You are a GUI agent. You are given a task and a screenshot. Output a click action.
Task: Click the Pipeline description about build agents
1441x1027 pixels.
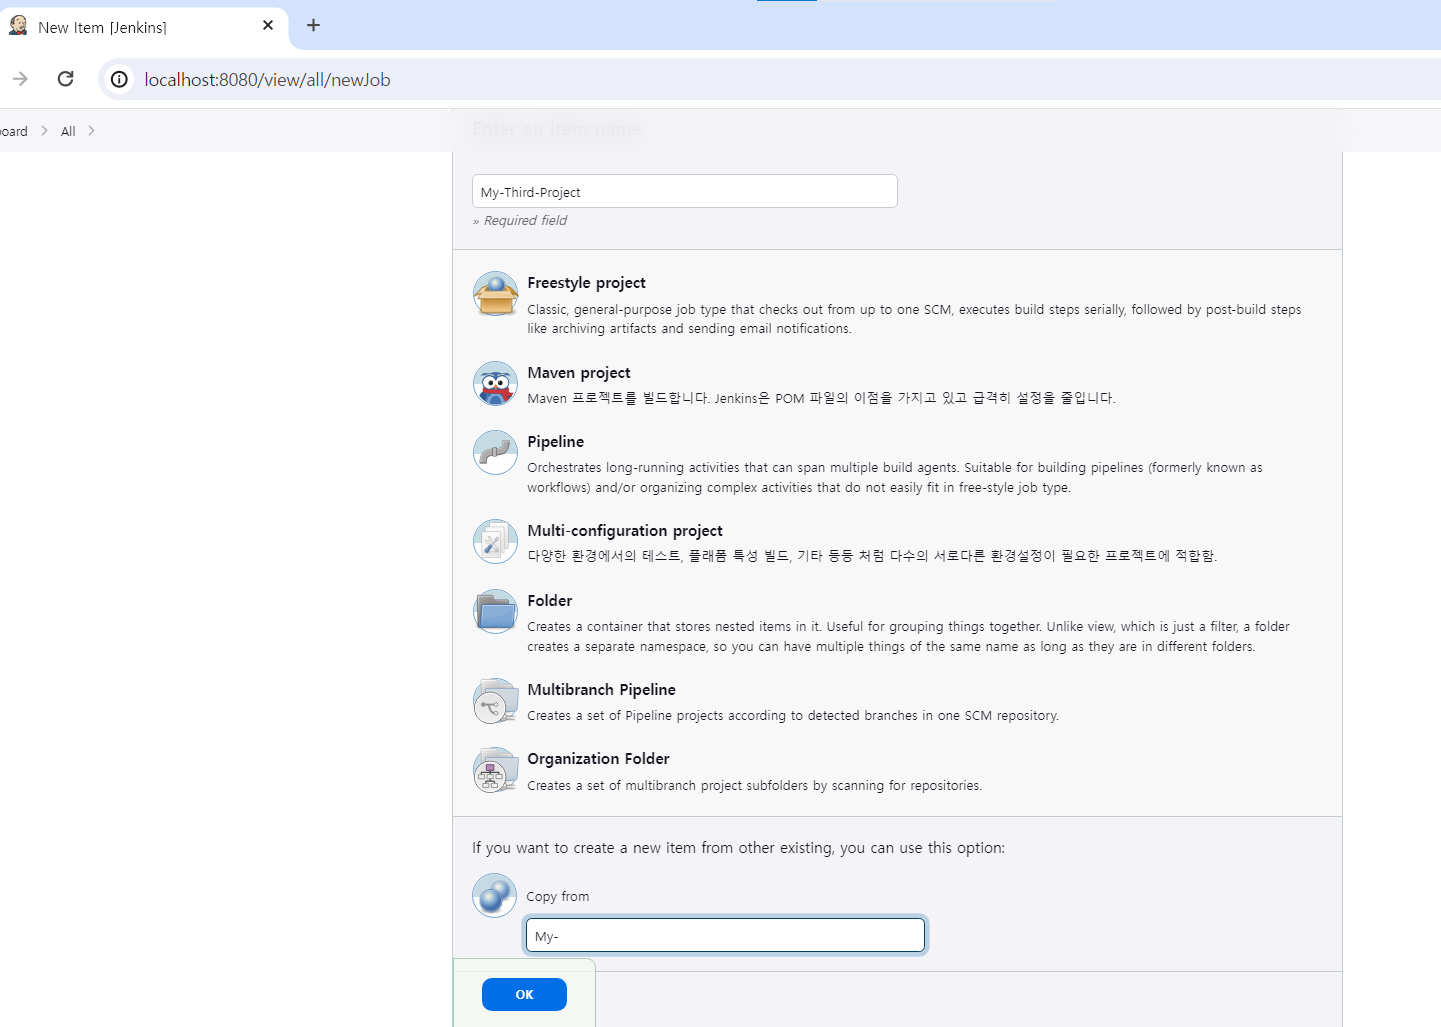pyautogui.click(x=895, y=477)
